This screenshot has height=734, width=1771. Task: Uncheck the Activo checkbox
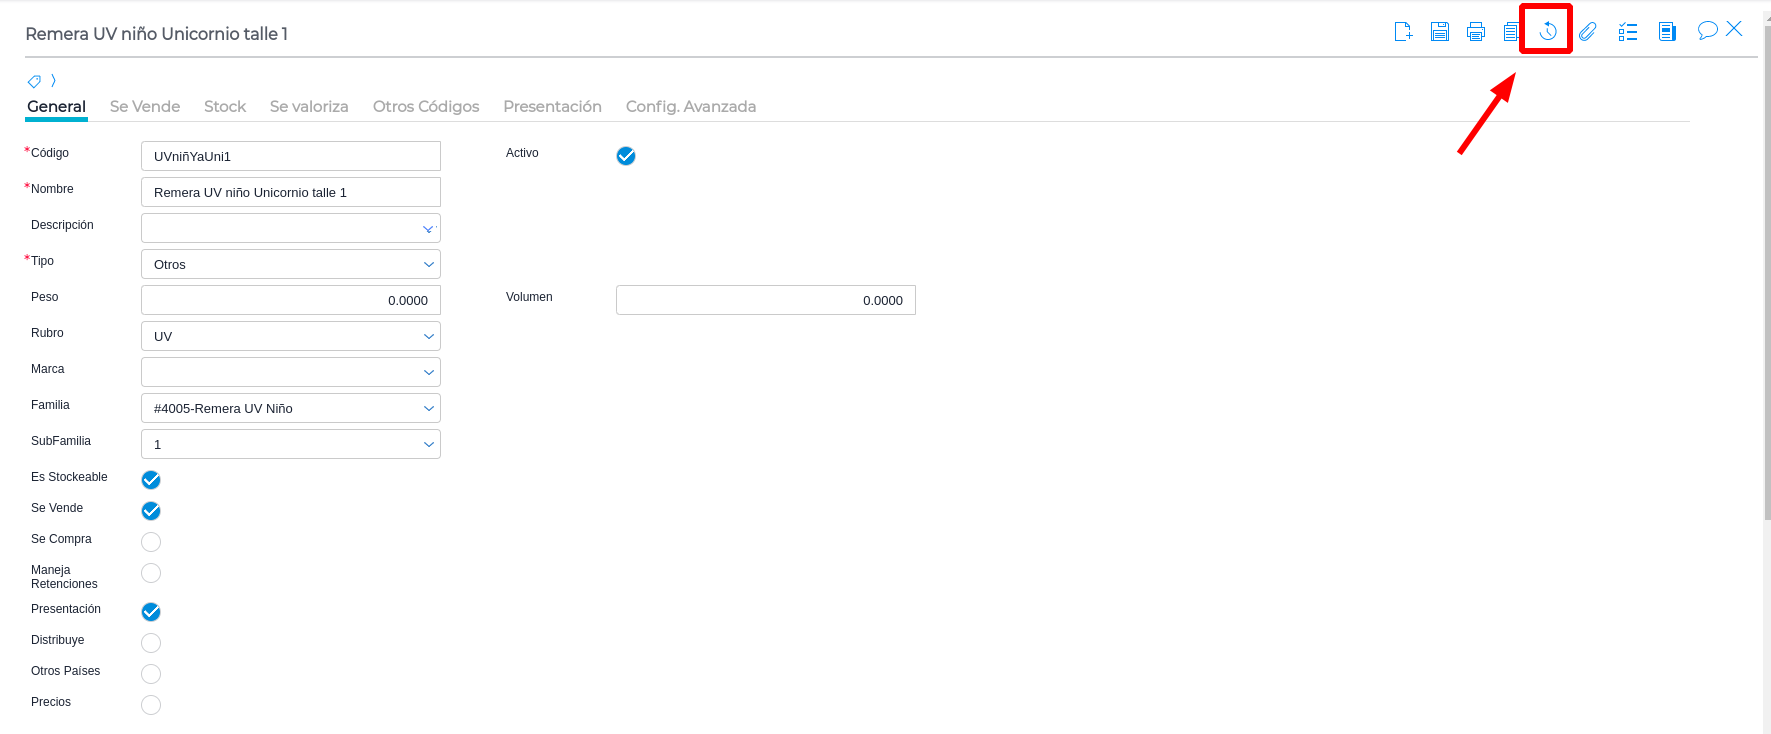pyautogui.click(x=626, y=156)
